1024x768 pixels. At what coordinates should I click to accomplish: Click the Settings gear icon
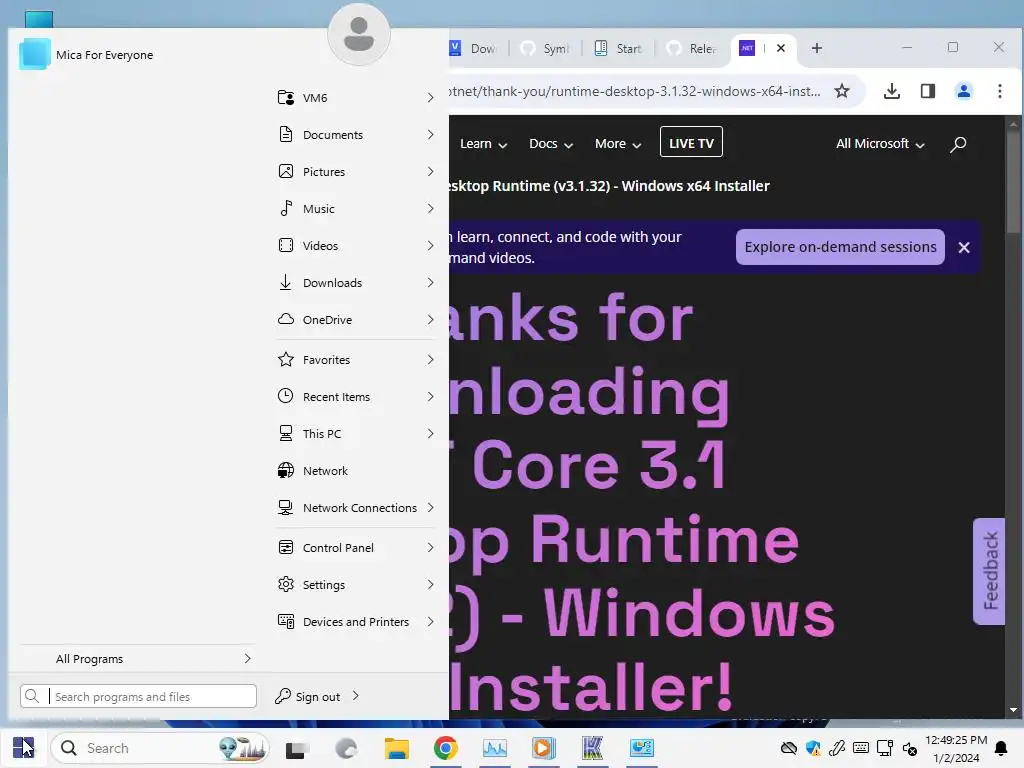coord(286,584)
